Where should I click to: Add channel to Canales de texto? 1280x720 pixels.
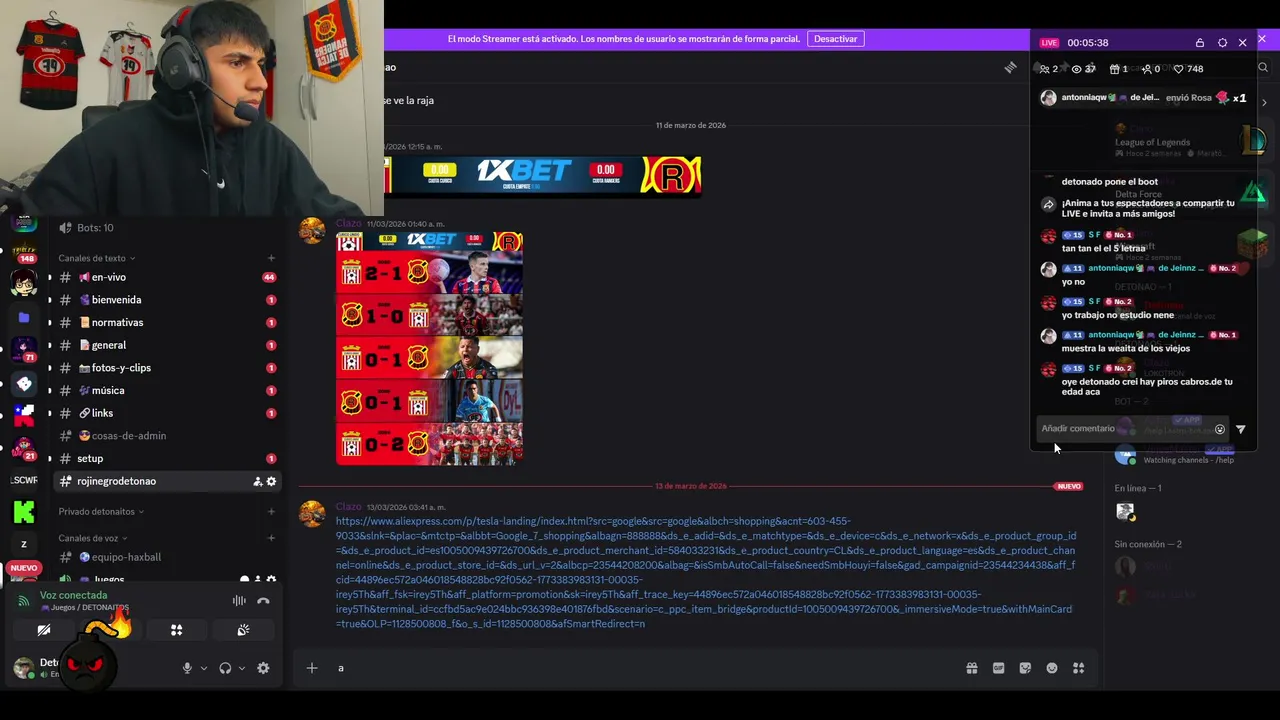point(271,258)
